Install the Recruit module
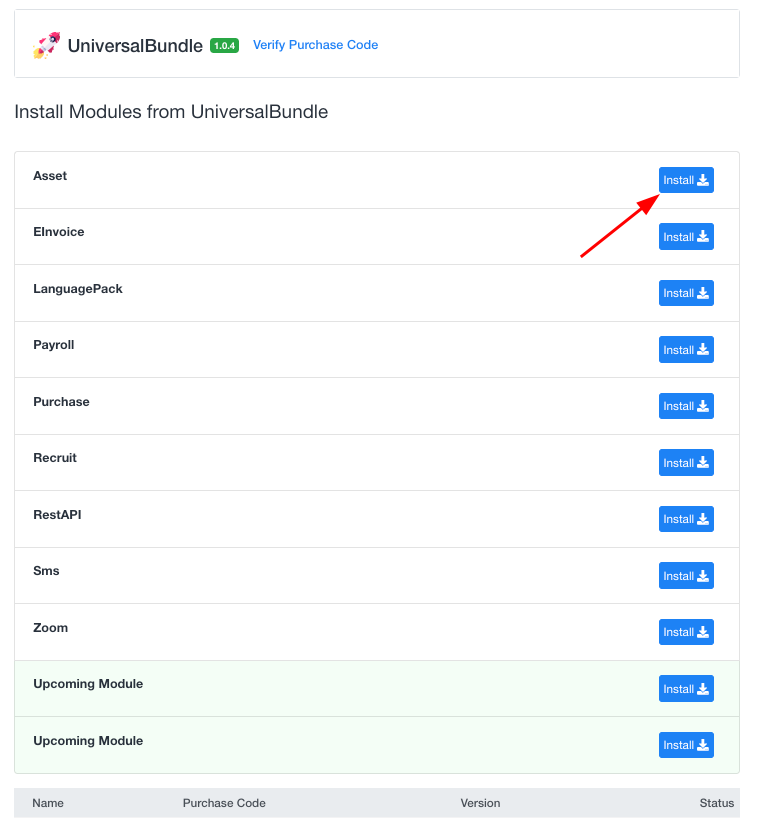The width and height of the screenshot is (757, 829). (686, 463)
